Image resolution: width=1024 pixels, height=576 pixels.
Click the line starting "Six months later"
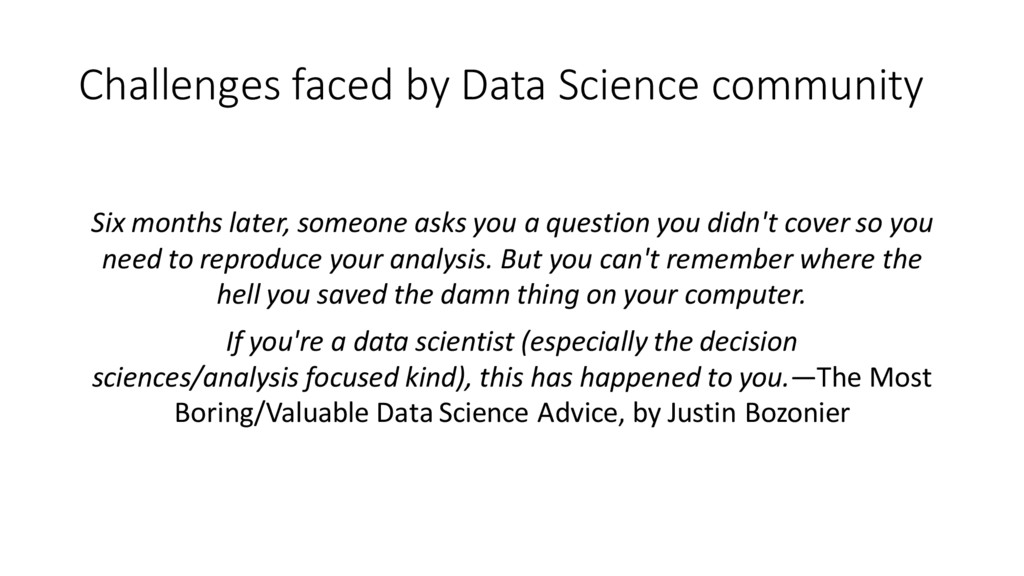[x=512, y=223]
